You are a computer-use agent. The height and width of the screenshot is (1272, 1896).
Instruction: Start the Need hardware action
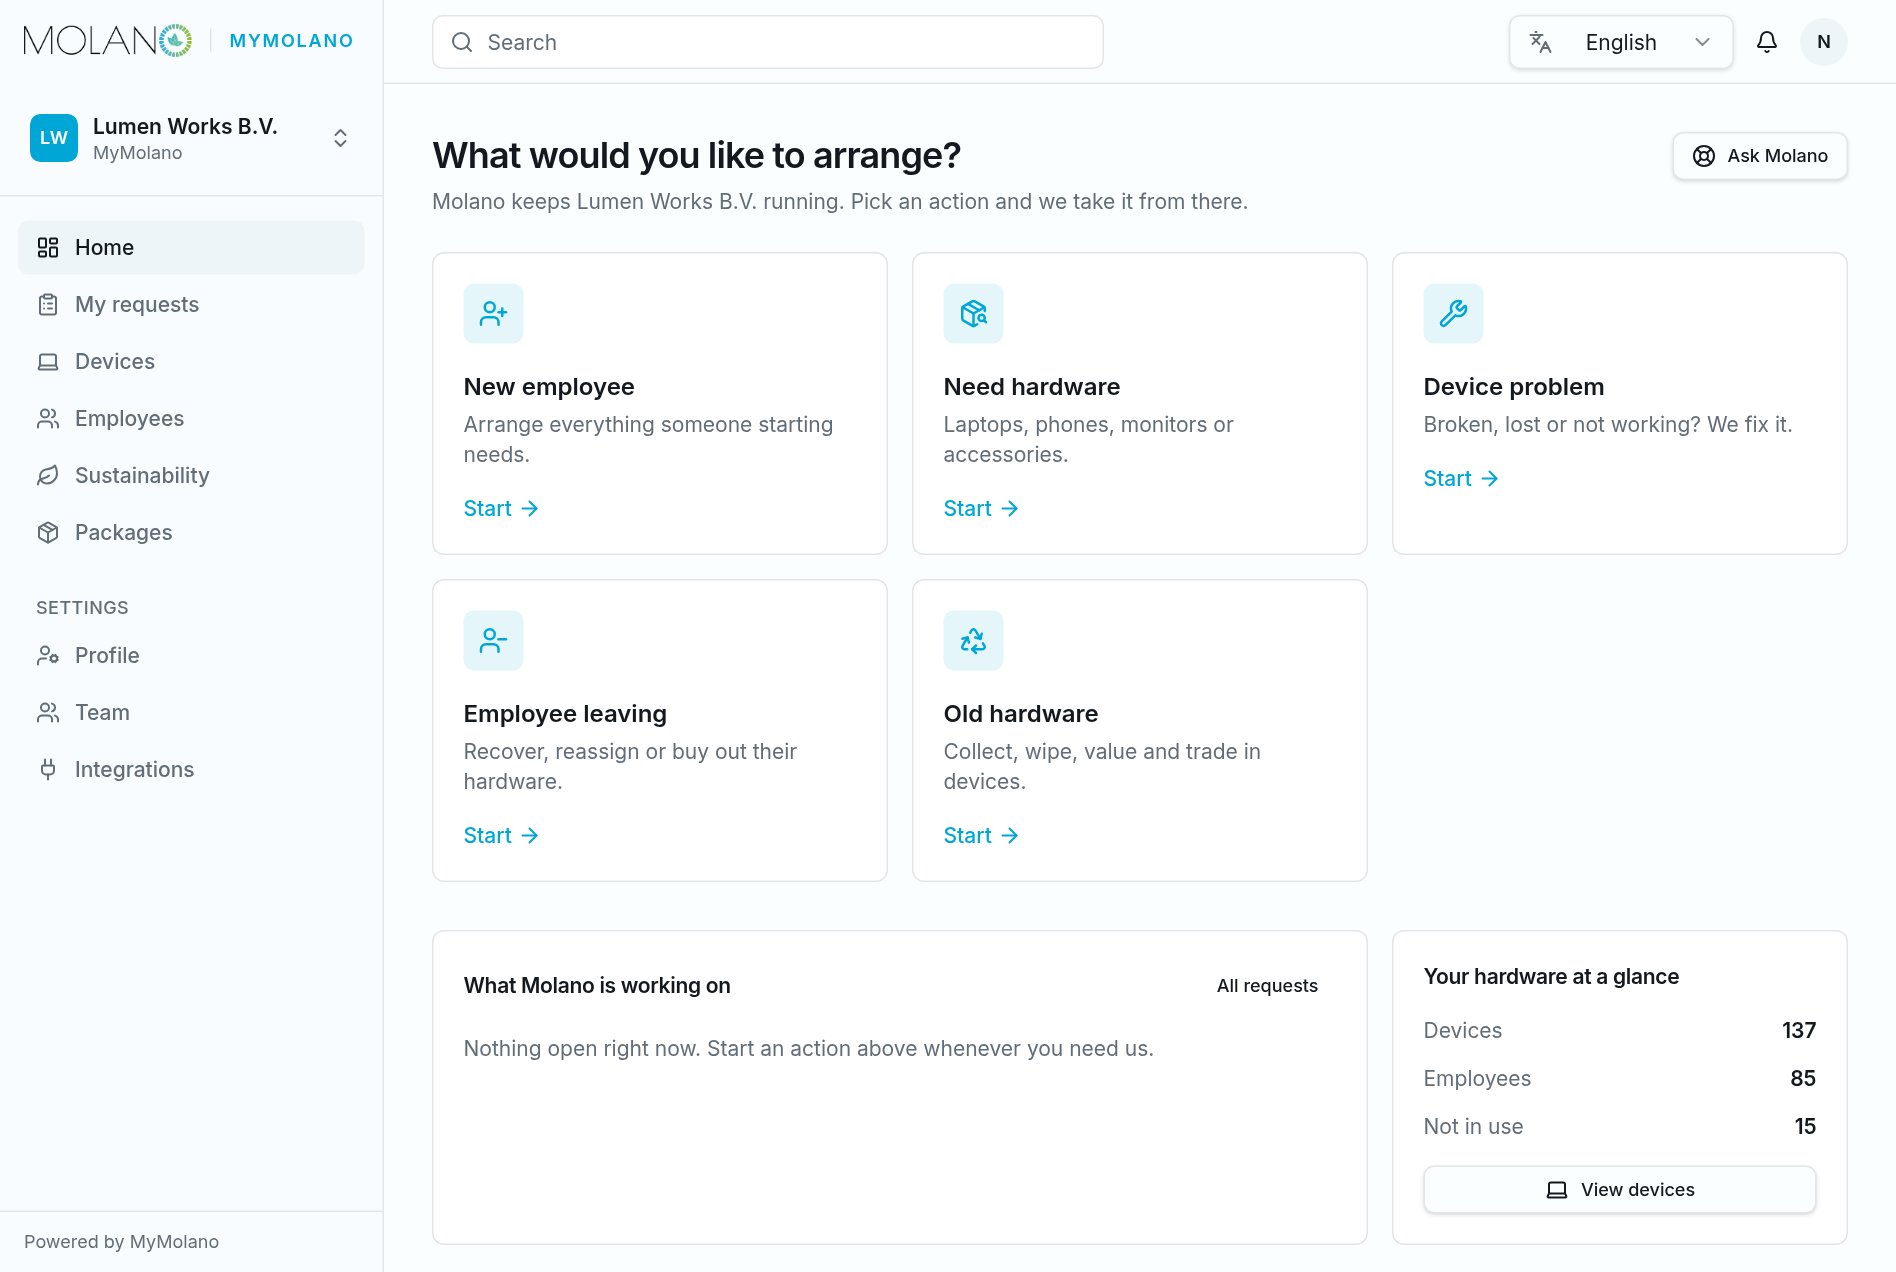(981, 508)
